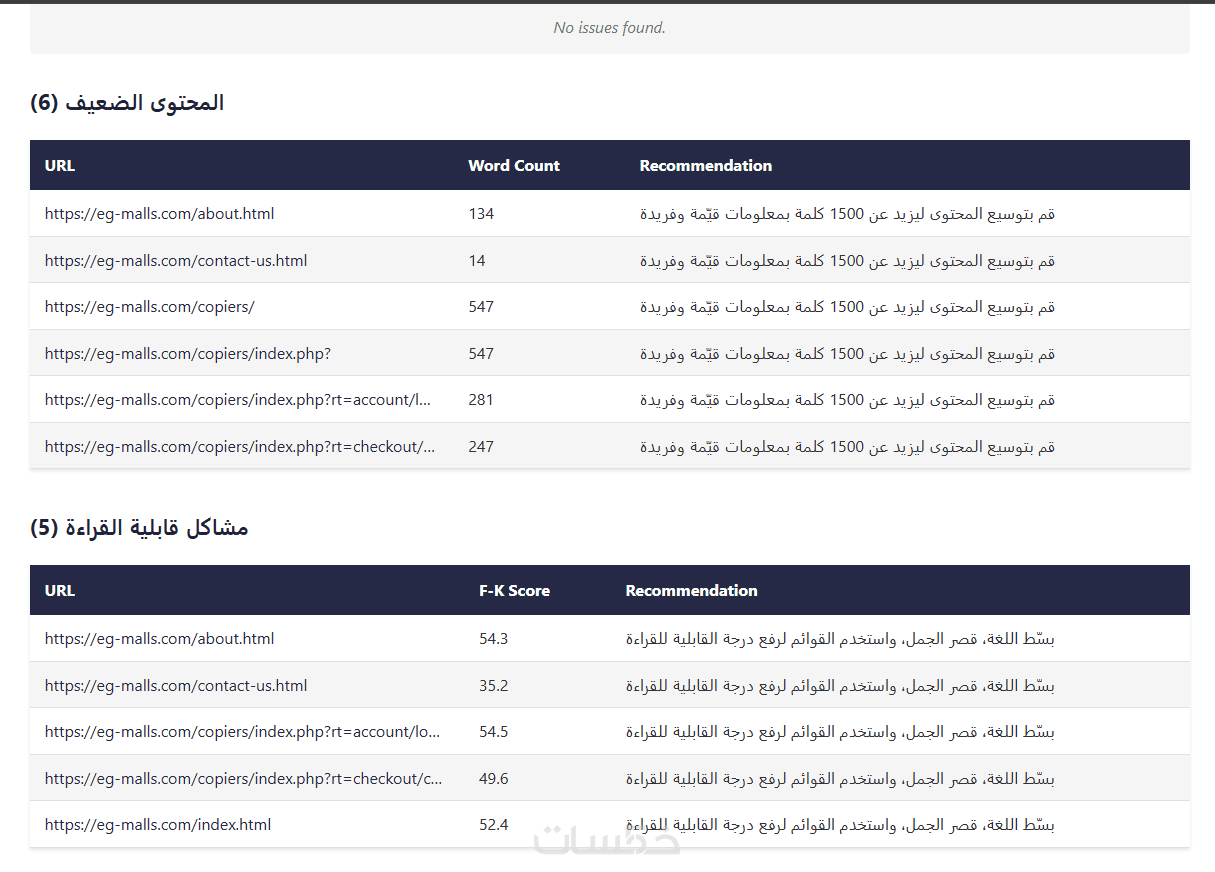Click rt=checkout URL with word count 247
1215x872 pixels.
(240, 447)
